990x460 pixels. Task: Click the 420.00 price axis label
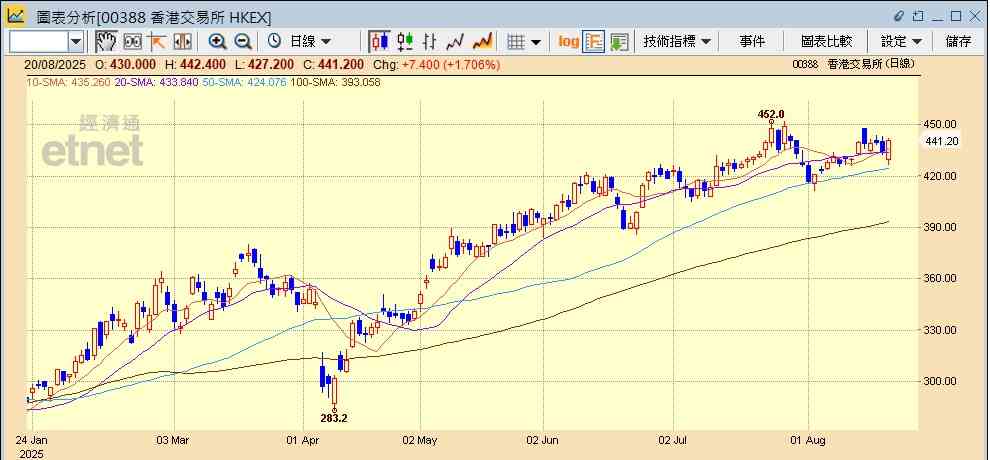point(941,176)
